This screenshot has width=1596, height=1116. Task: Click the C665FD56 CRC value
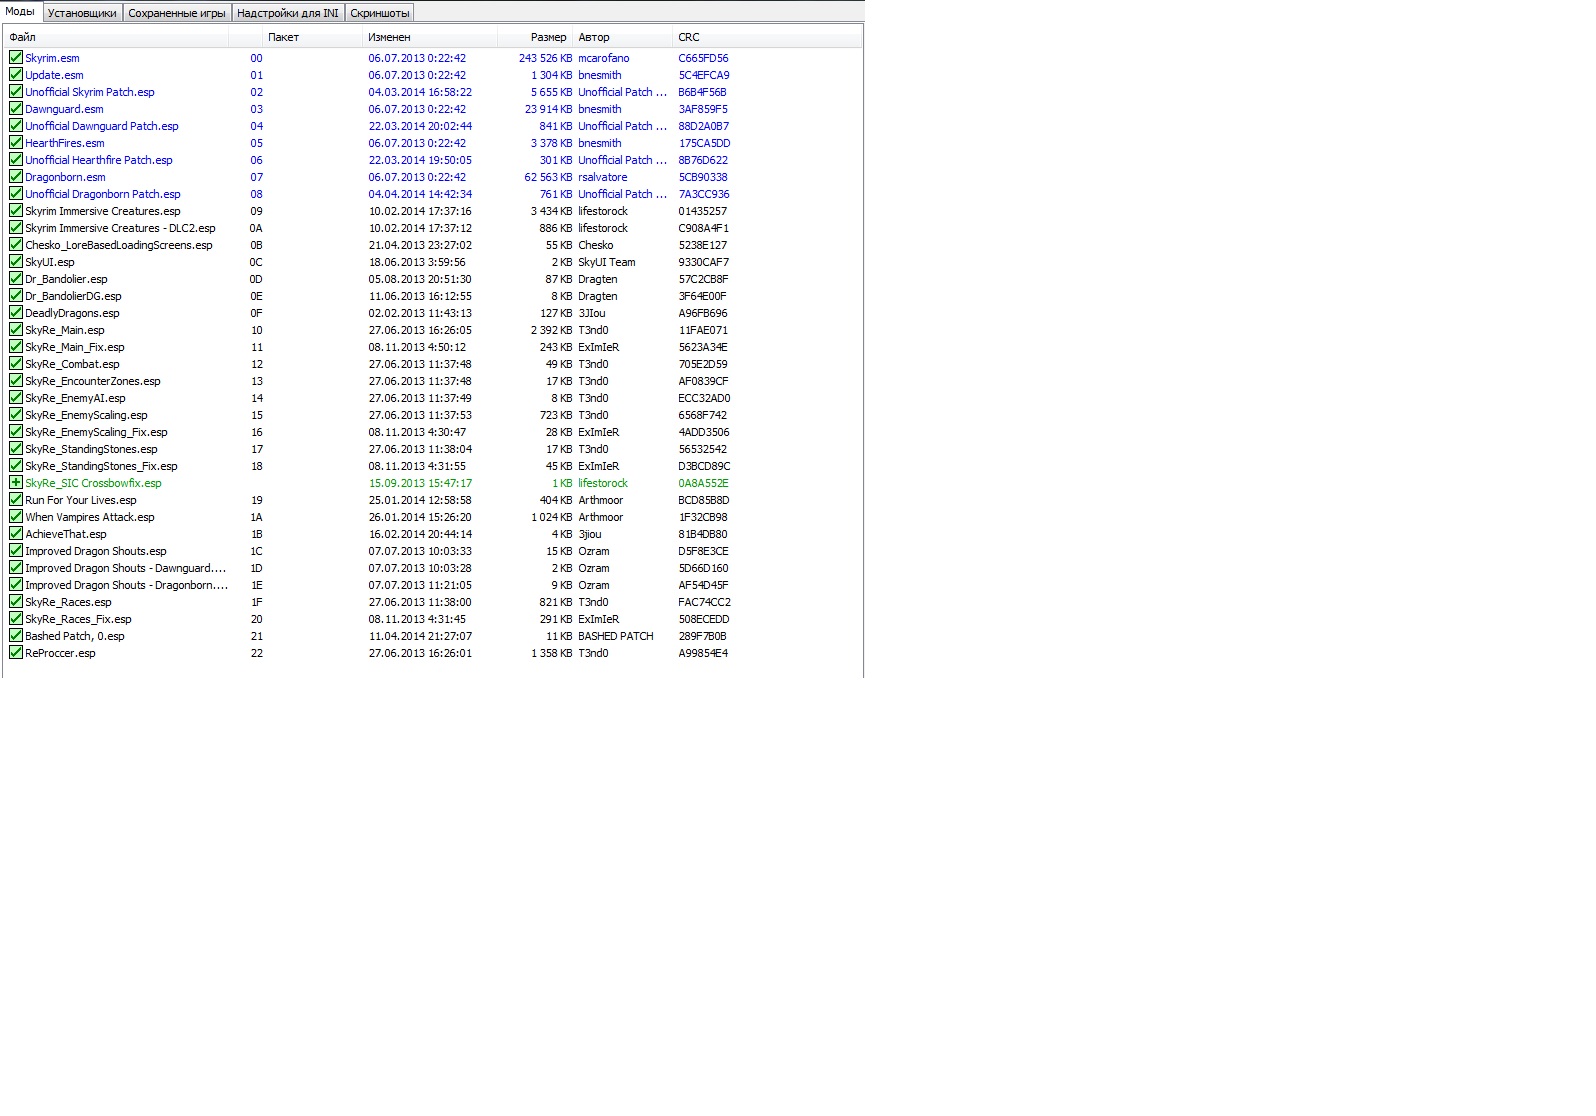(703, 58)
